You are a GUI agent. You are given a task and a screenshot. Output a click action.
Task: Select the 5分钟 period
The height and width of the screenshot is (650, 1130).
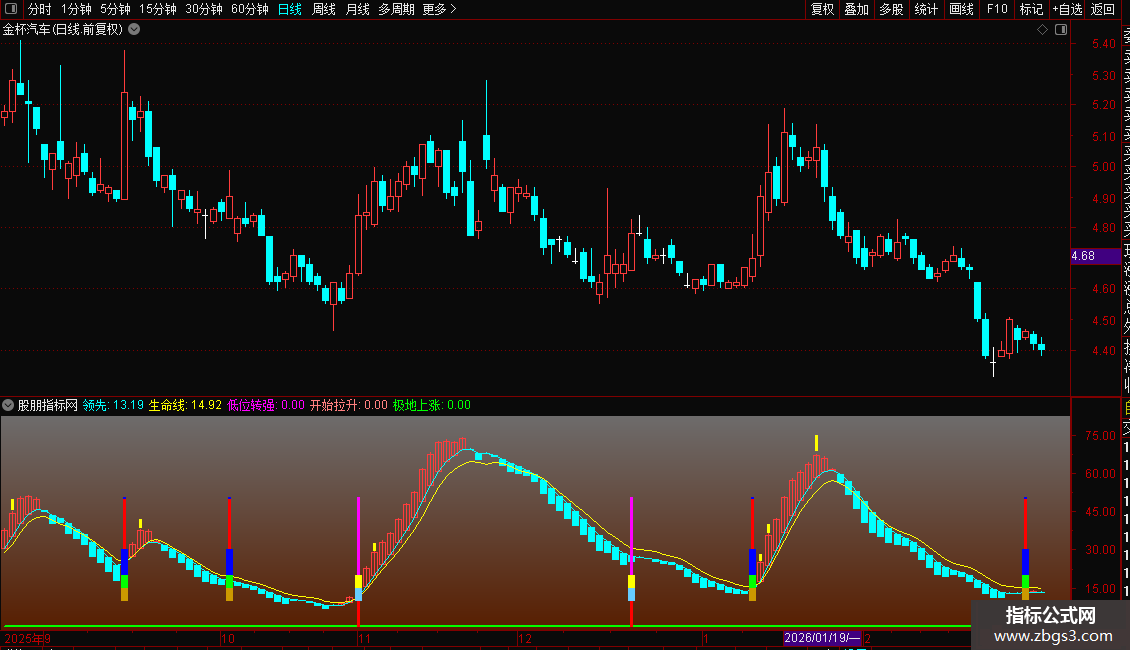(x=115, y=9)
